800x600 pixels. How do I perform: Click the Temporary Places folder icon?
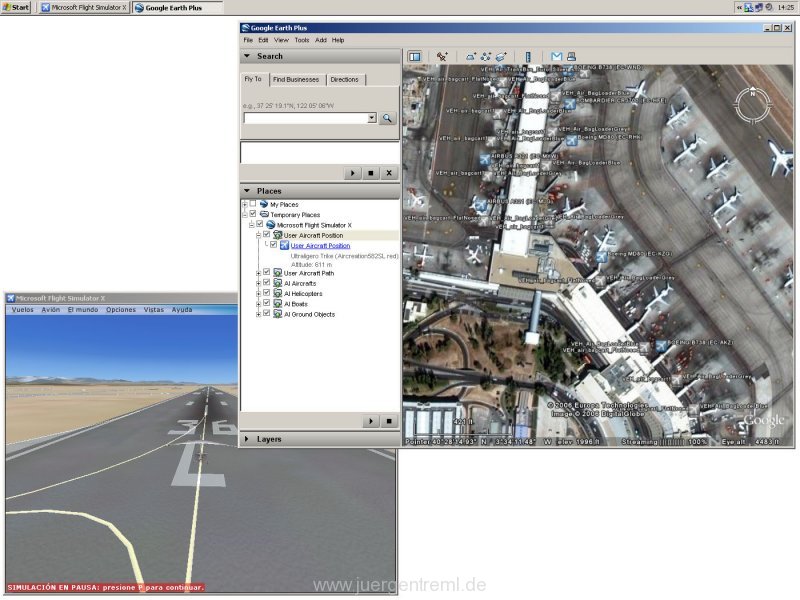pos(264,214)
